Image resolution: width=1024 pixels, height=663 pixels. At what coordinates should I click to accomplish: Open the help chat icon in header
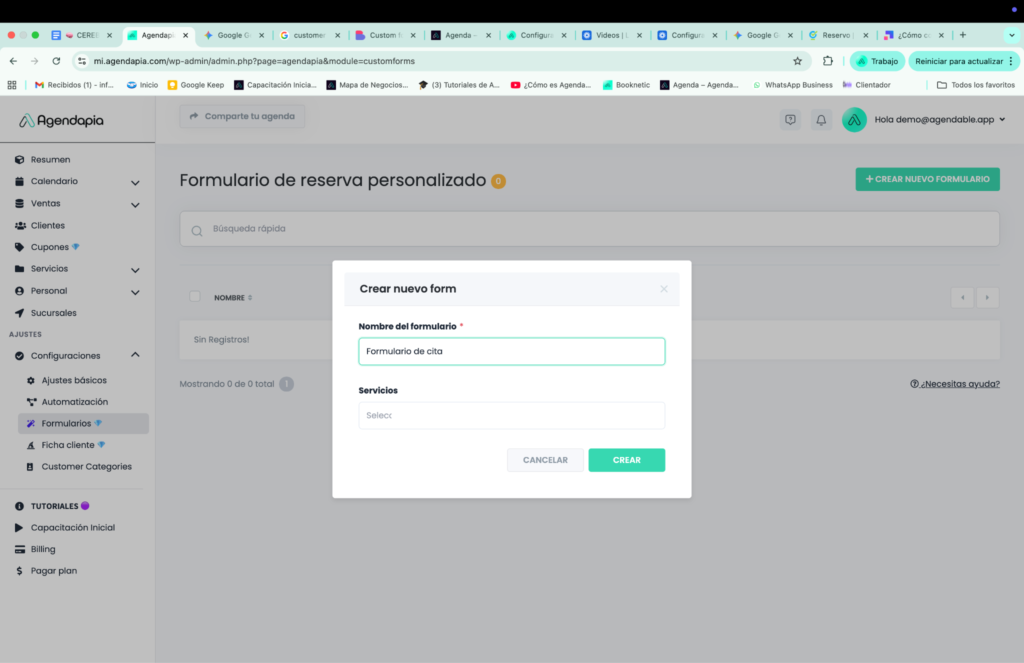pyautogui.click(x=790, y=120)
